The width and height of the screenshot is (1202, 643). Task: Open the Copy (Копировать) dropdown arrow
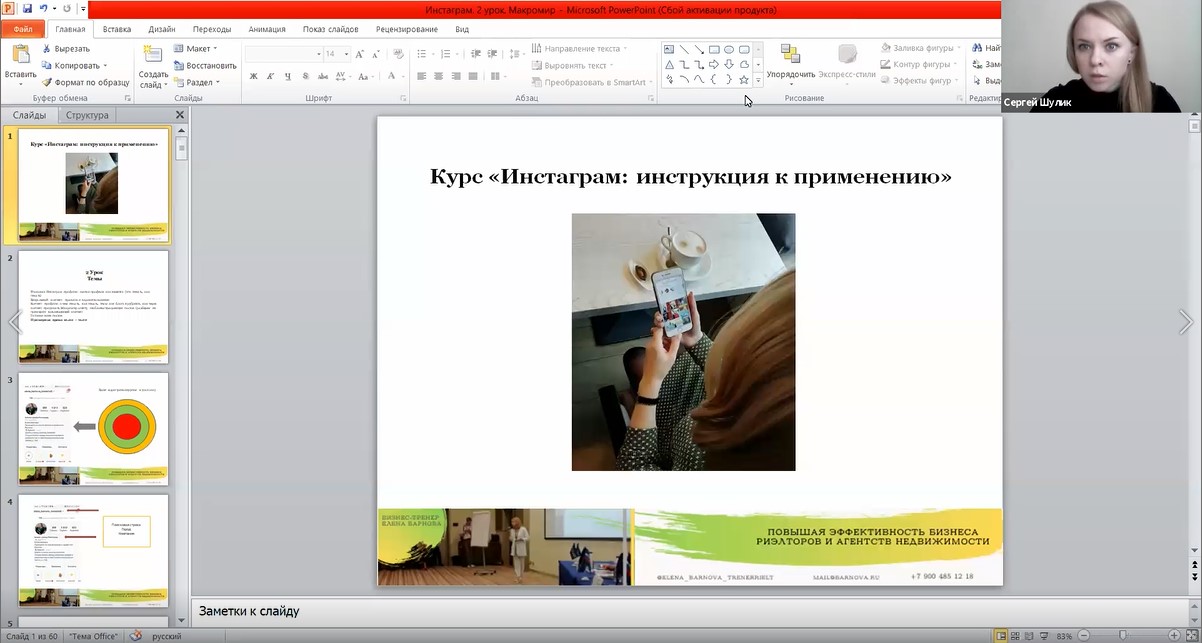104,65
